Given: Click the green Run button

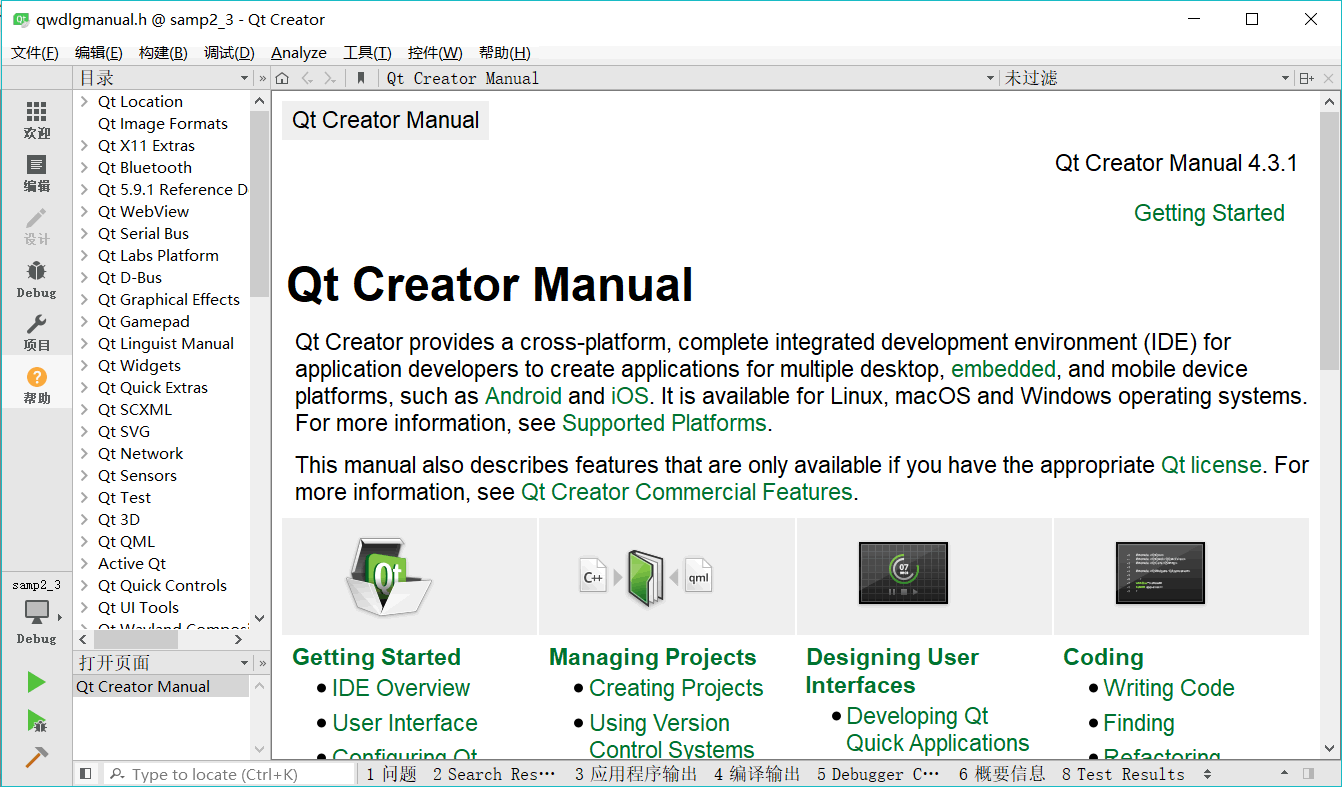Looking at the screenshot, I should tap(36, 682).
